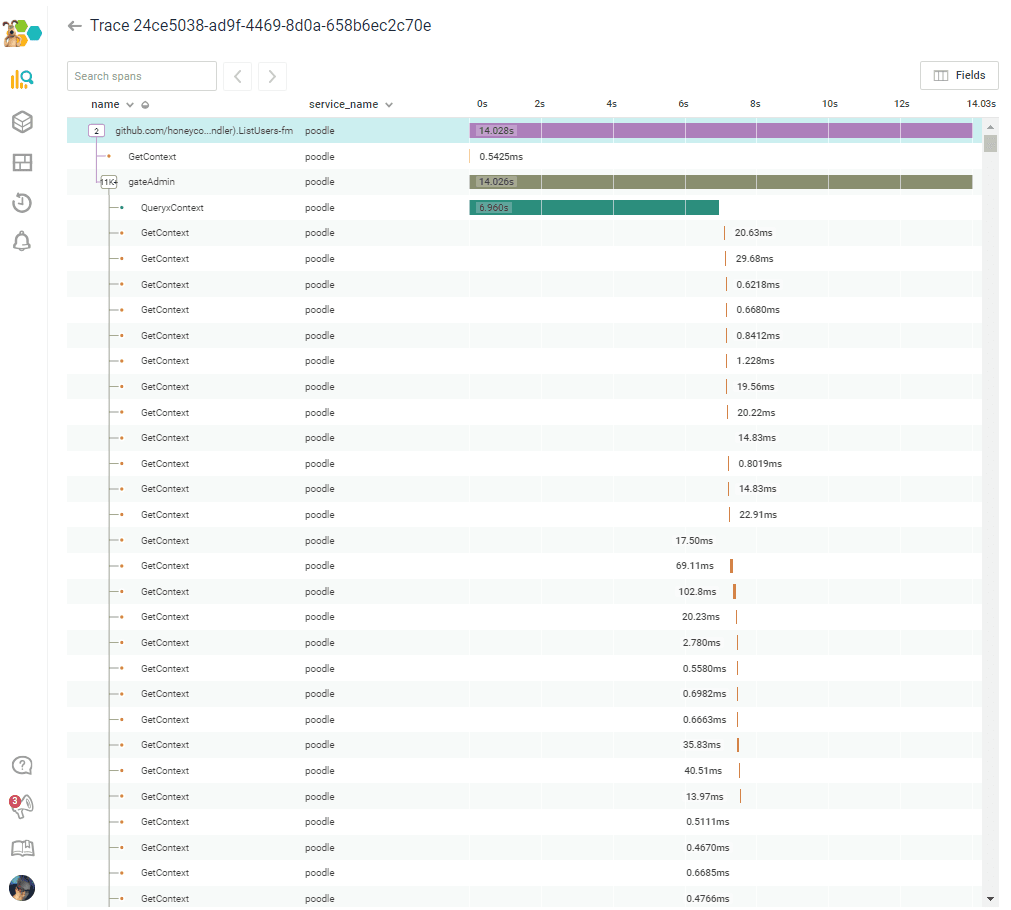The width and height of the screenshot is (1011, 910).
Task: Open the help chat bubble icon
Action: (22, 765)
